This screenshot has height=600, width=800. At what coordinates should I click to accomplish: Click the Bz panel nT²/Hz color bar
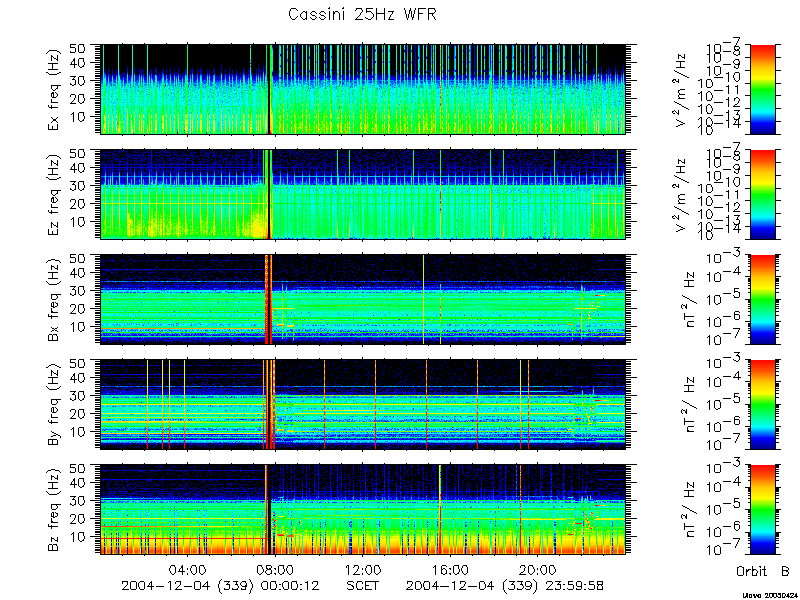762,510
